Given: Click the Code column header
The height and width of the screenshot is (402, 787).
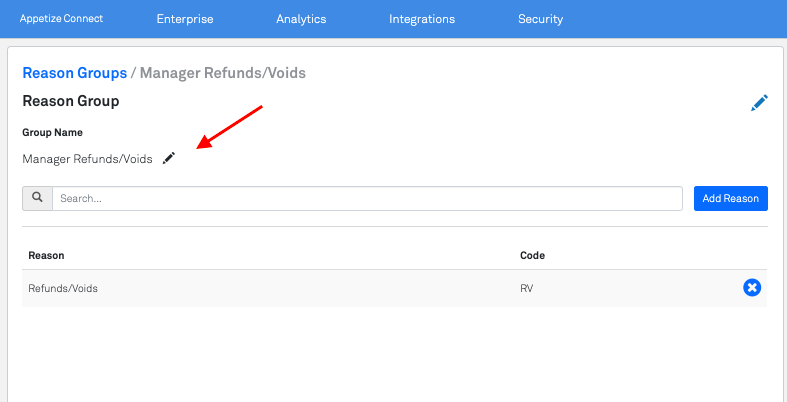Looking at the screenshot, I should click(x=532, y=256).
